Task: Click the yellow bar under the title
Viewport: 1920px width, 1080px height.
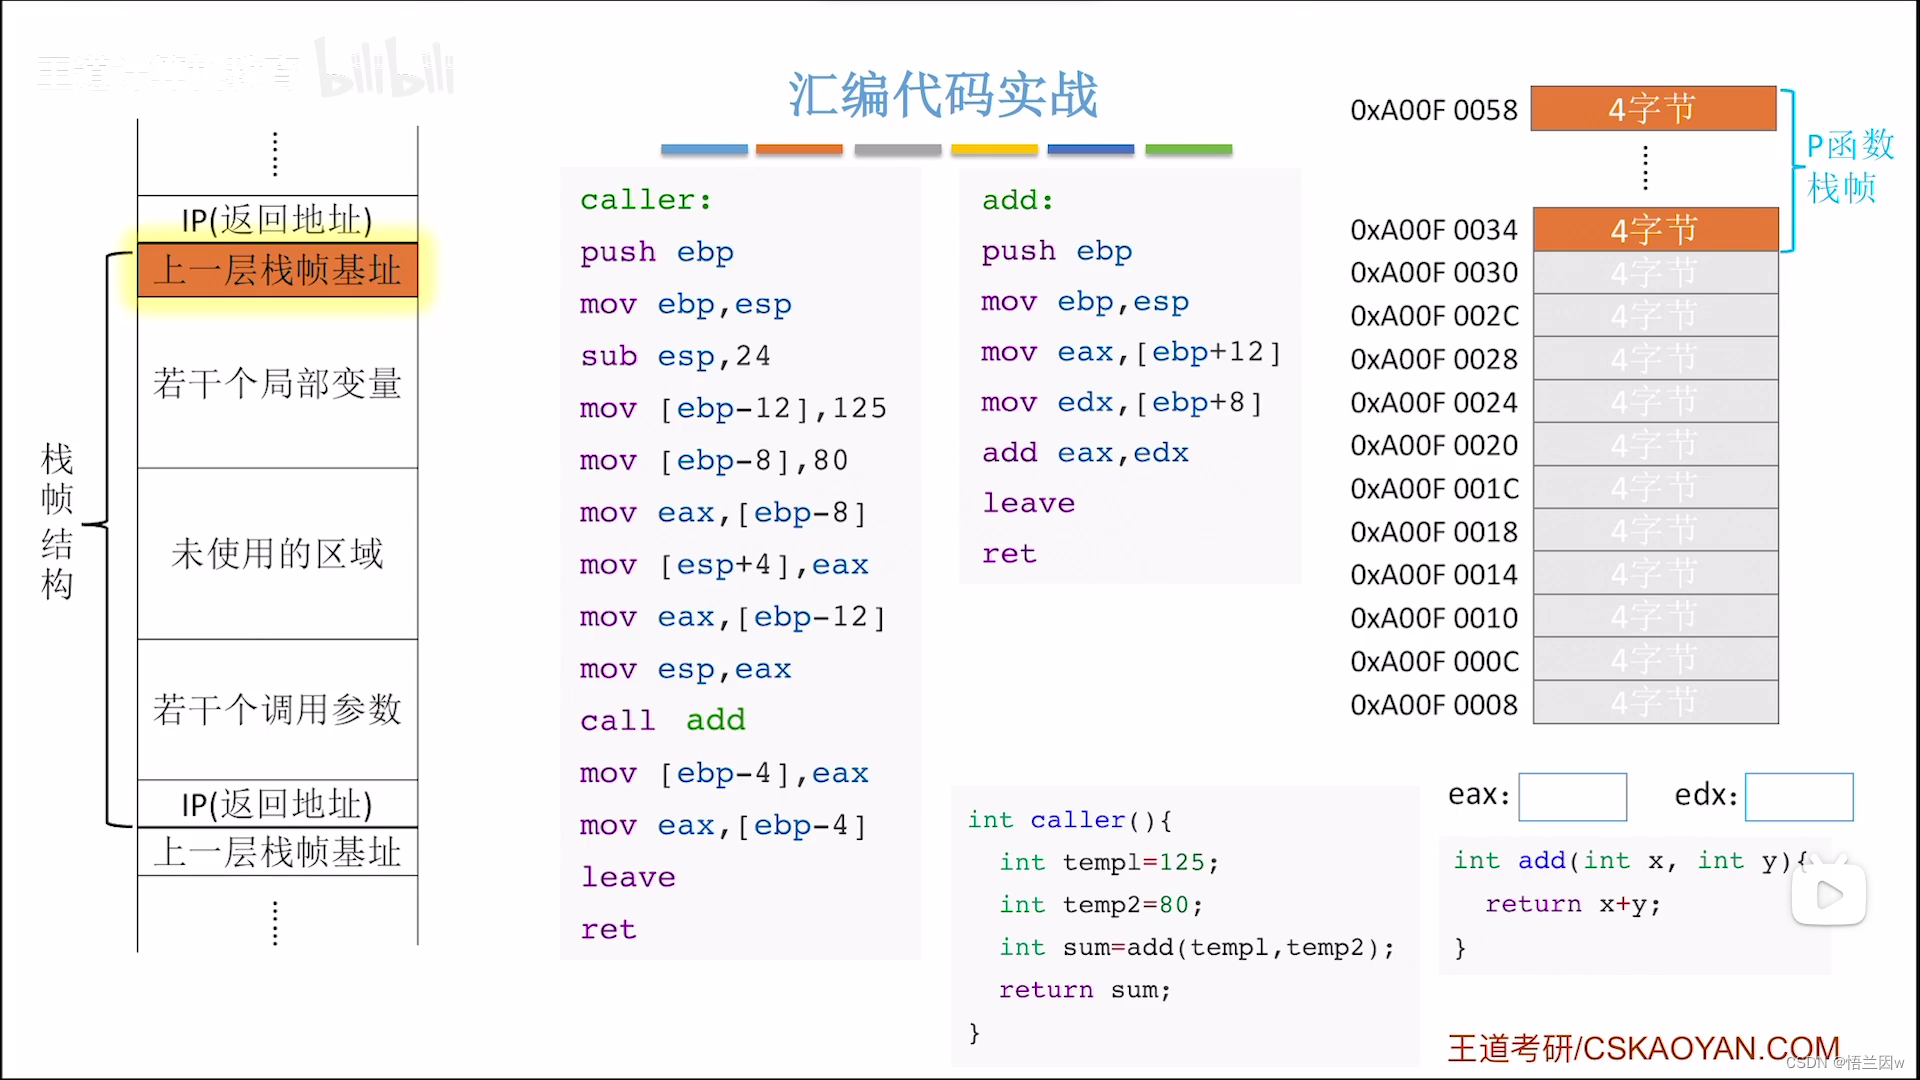Action: coord(994,149)
